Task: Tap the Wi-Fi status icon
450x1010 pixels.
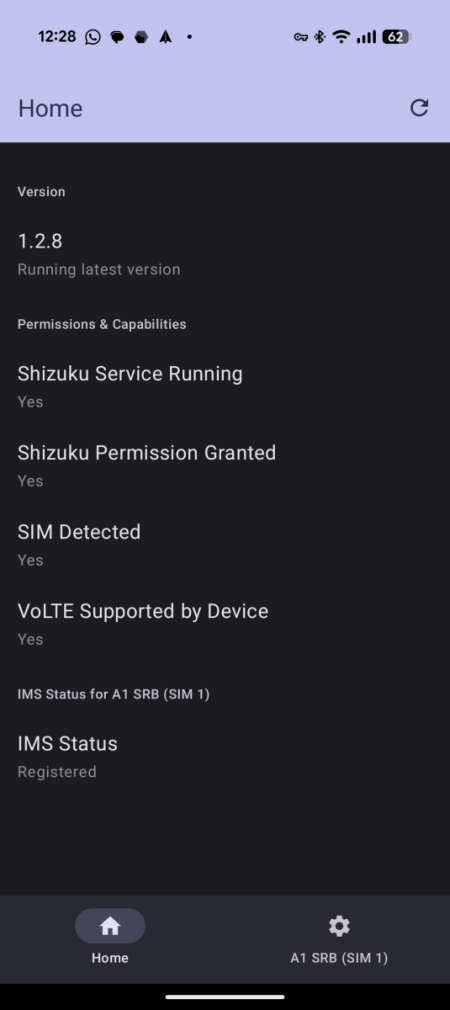Action: coord(341,37)
